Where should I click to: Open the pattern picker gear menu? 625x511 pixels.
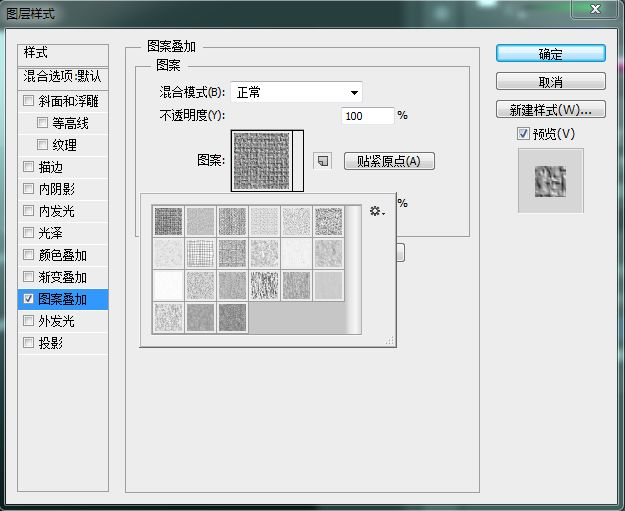click(x=376, y=211)
